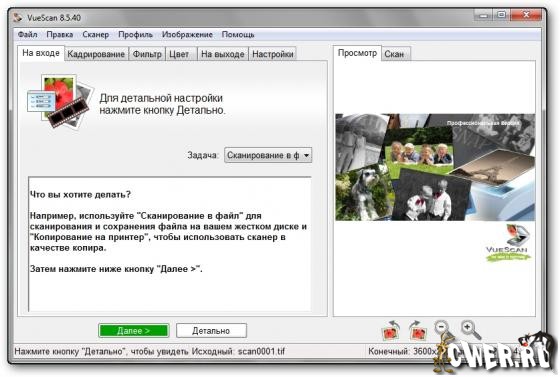
Task: Open the Помощь menu
Action: tap(238, 35)
